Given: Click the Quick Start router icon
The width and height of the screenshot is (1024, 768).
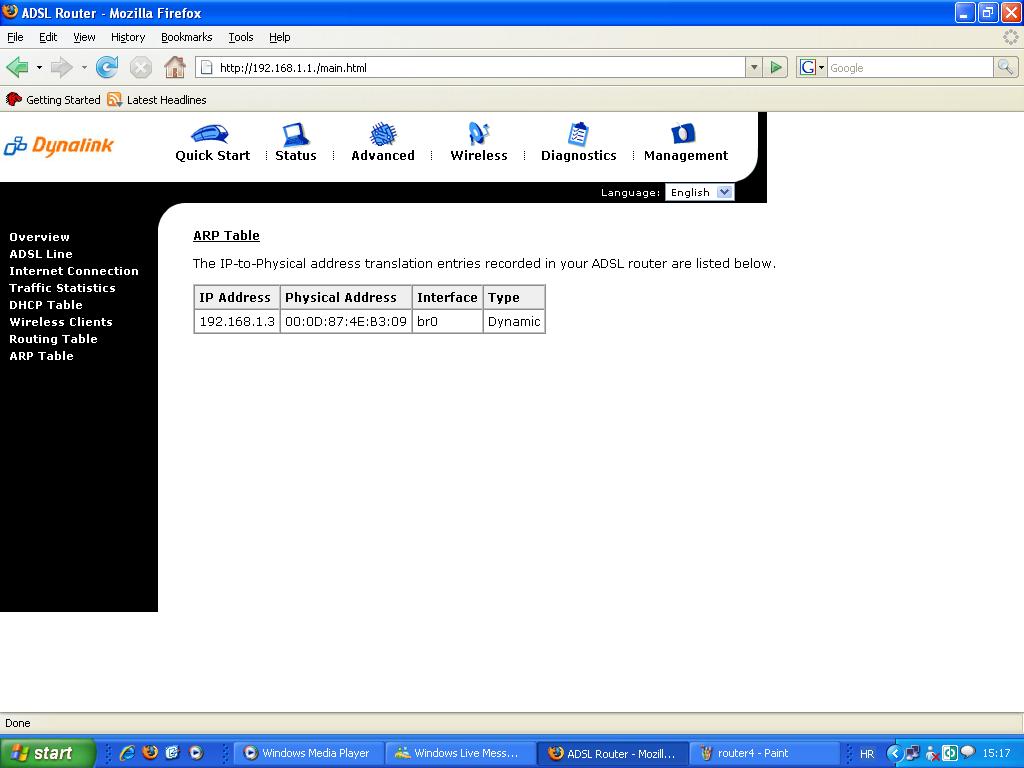Looking at the screenshot, I should pos(210,134).
